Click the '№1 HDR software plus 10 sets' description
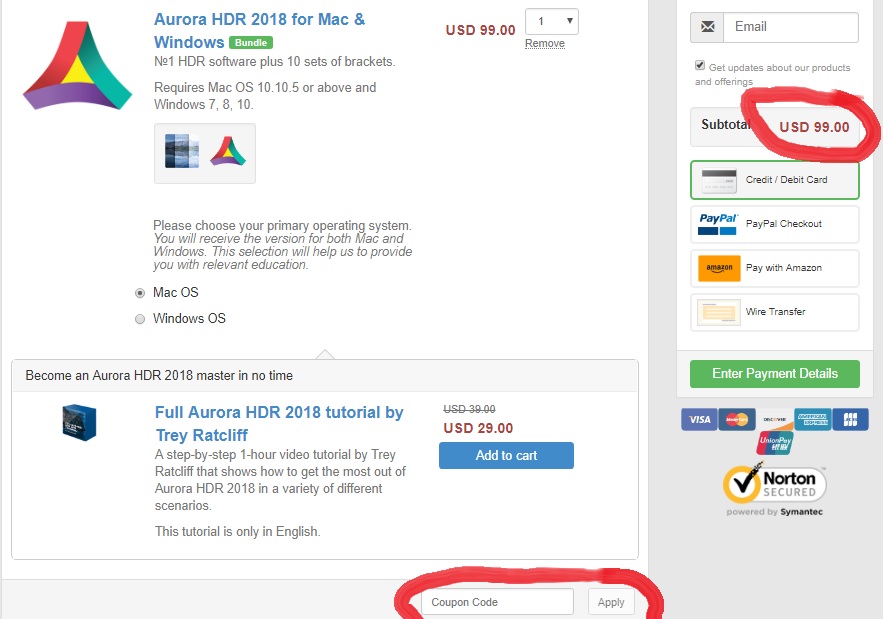883x619 pixels. pyautogui.click(x=275, y=61)
